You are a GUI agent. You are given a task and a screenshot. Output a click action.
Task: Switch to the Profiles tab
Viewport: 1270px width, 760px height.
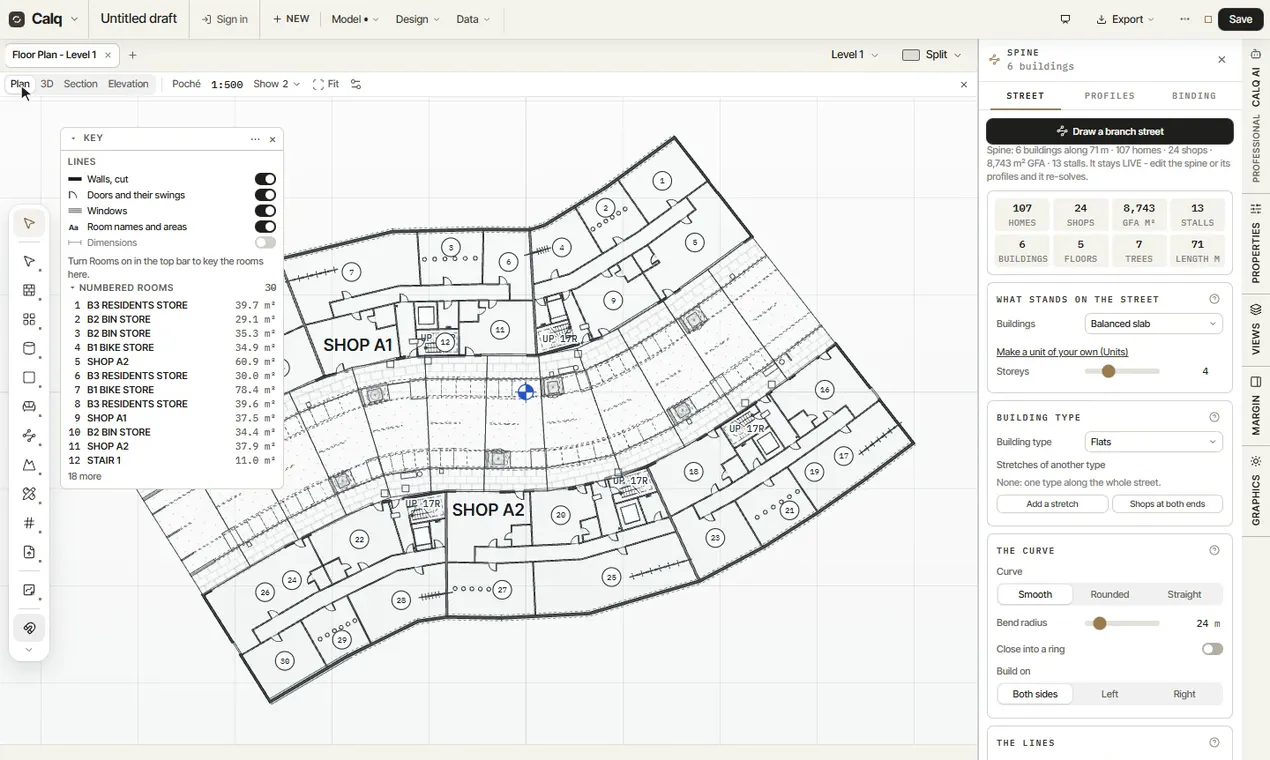1109,96
